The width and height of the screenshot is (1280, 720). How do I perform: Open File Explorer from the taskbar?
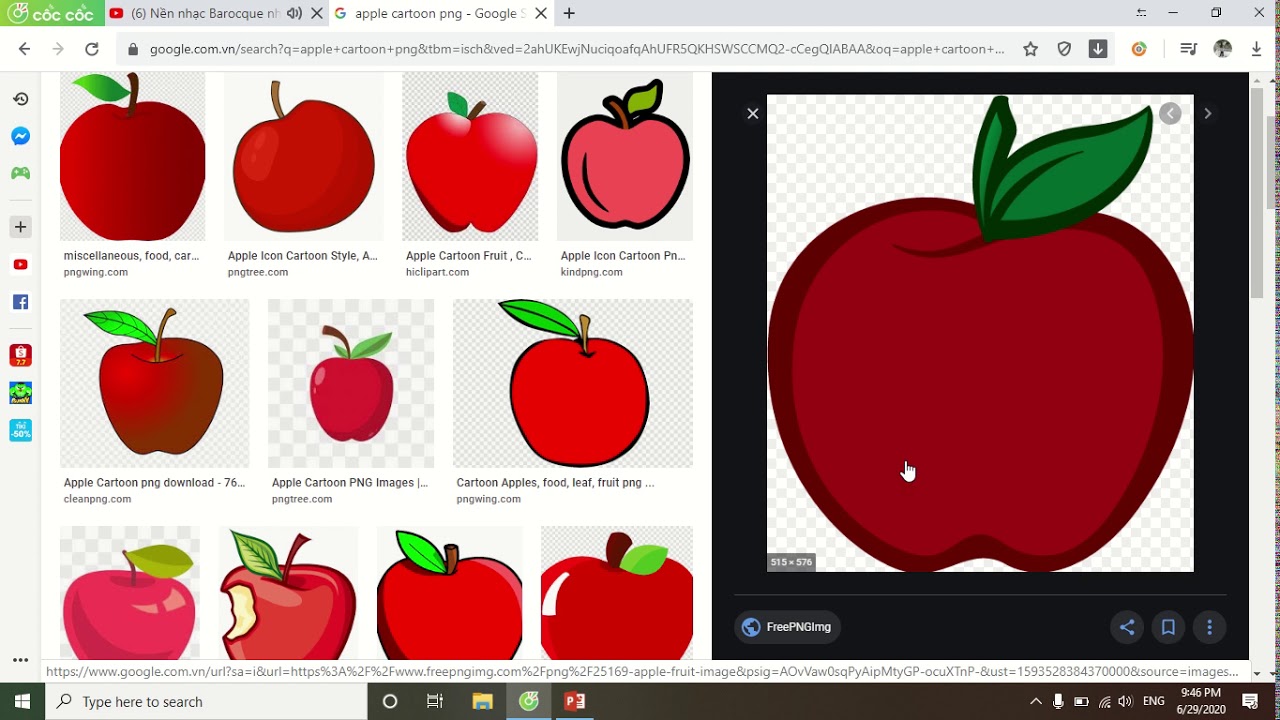coord(482,702)
